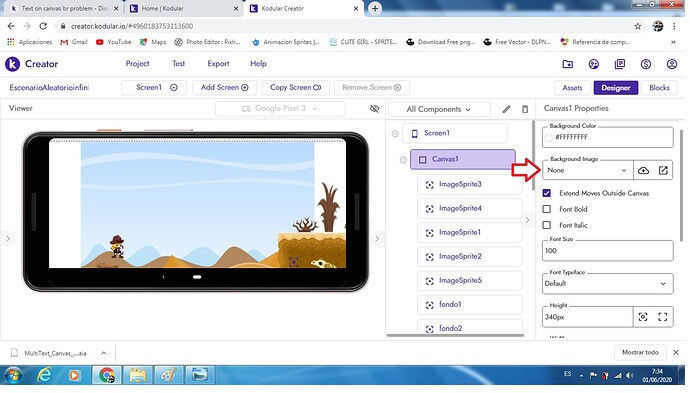
Task: Set height to automatic icon
Action: point(643,317)
